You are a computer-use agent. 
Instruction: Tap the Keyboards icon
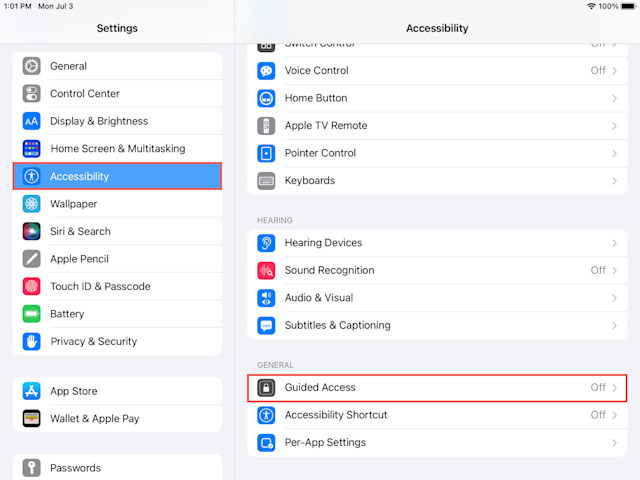pyautogui.click(x=266, y=181)
